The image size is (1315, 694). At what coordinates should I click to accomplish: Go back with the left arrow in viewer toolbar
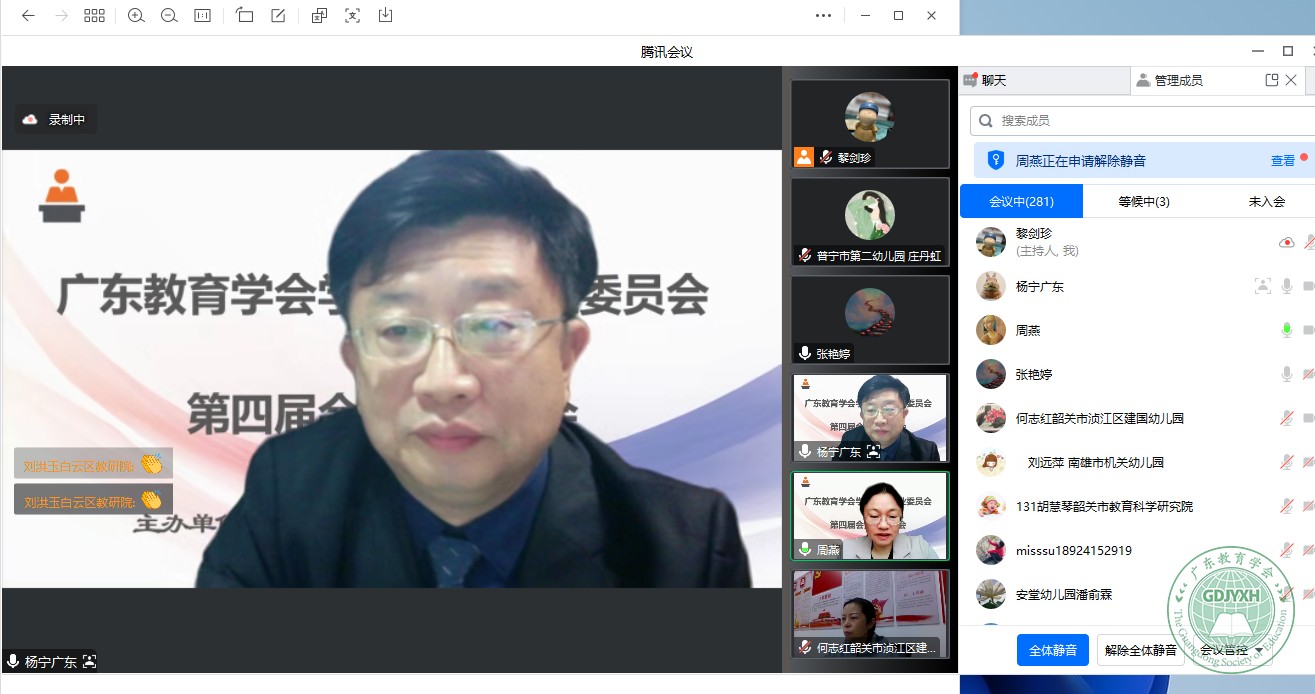[28, 16]
